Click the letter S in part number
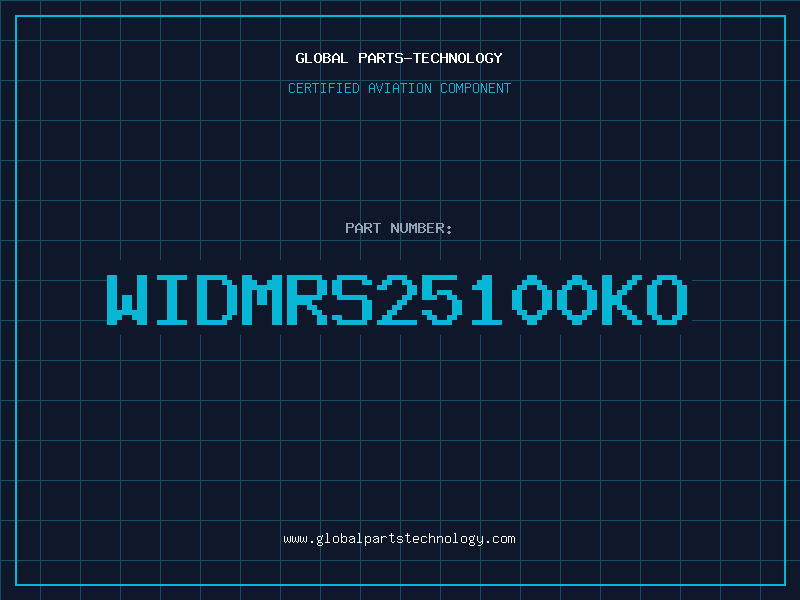This screenshot has height=600, width=800. click(x=352, y=299)
